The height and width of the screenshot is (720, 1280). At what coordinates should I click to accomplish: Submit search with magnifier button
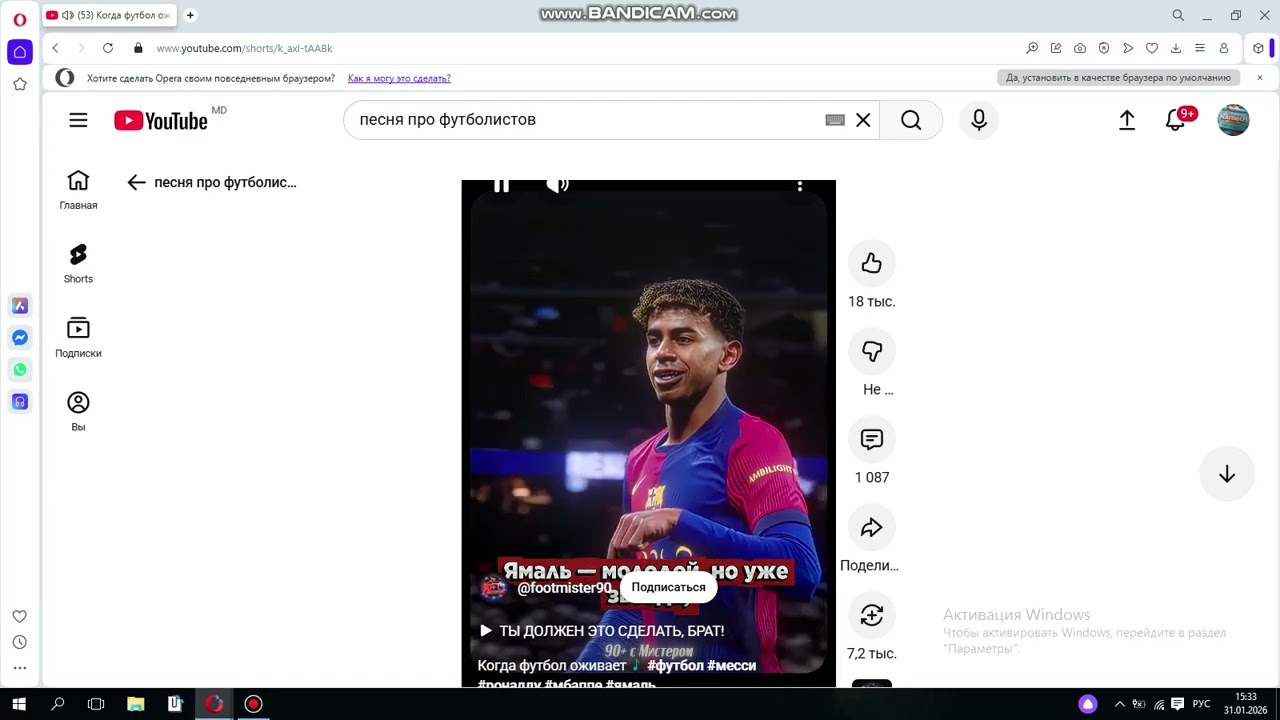point(910,120)
